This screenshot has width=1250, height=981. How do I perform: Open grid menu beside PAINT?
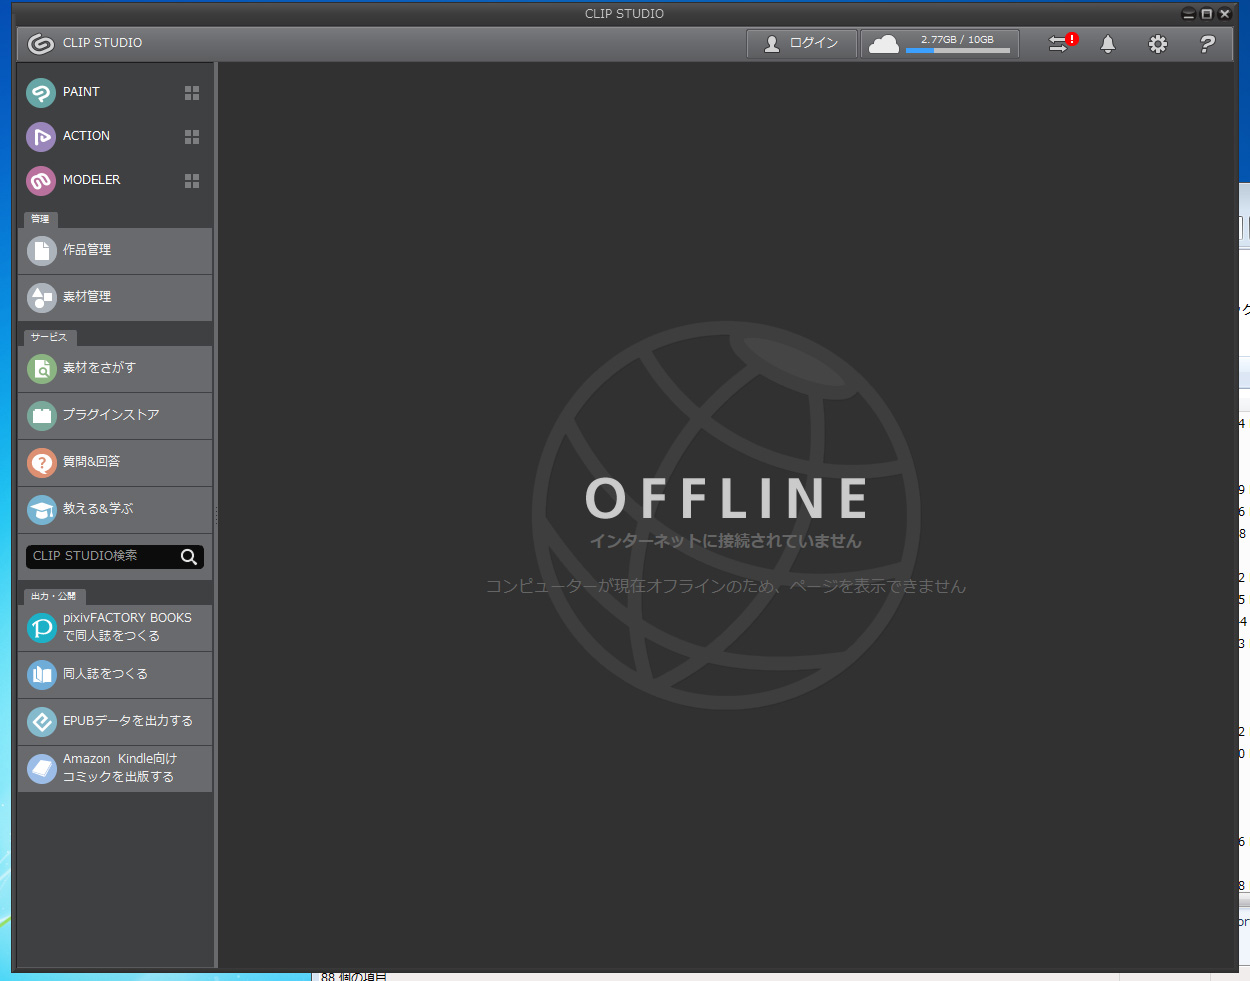coord(192,93)
